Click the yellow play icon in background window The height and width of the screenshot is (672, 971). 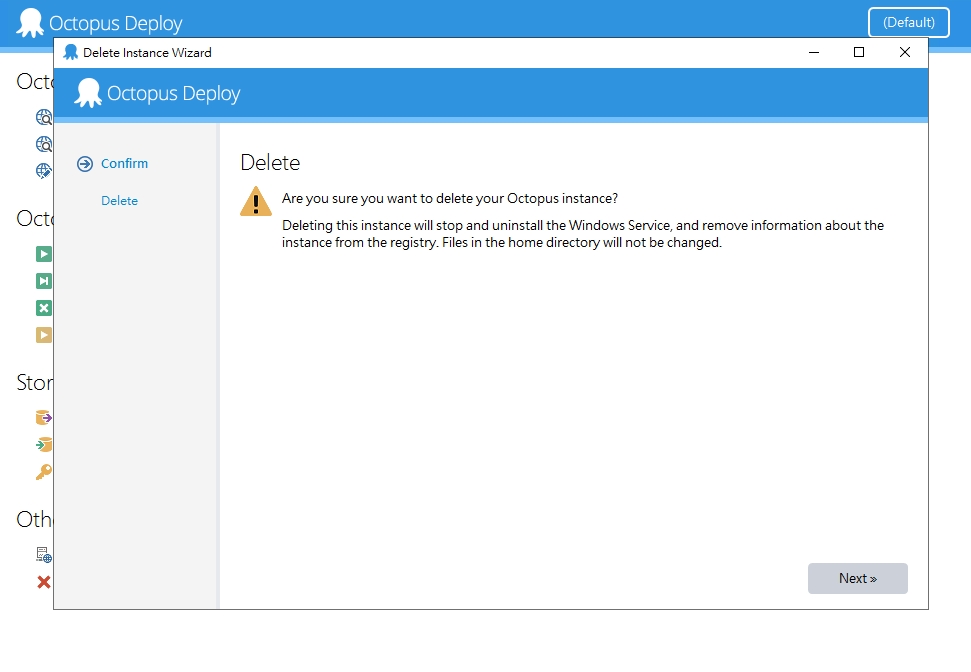(44, 335)
